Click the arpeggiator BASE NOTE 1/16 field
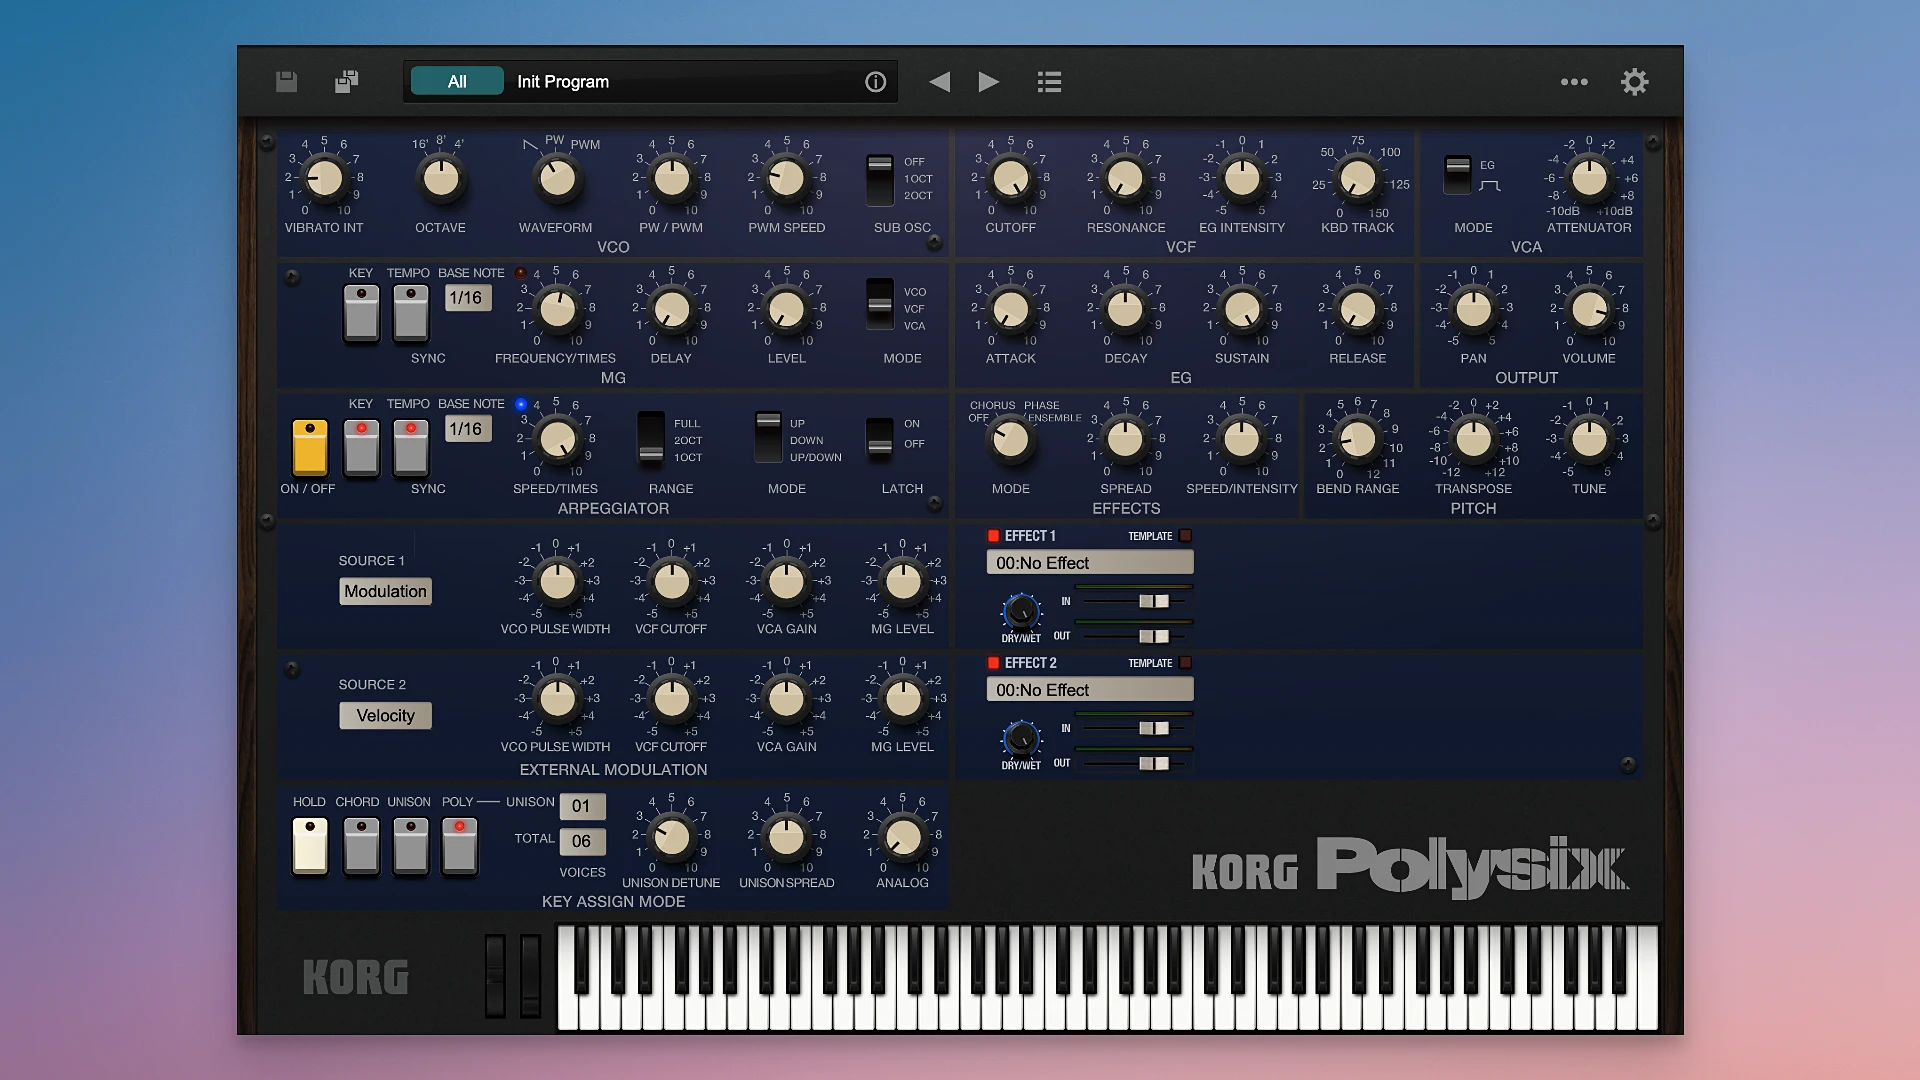This screenshot has height=1080, width=1920. [x=467, y=428]
